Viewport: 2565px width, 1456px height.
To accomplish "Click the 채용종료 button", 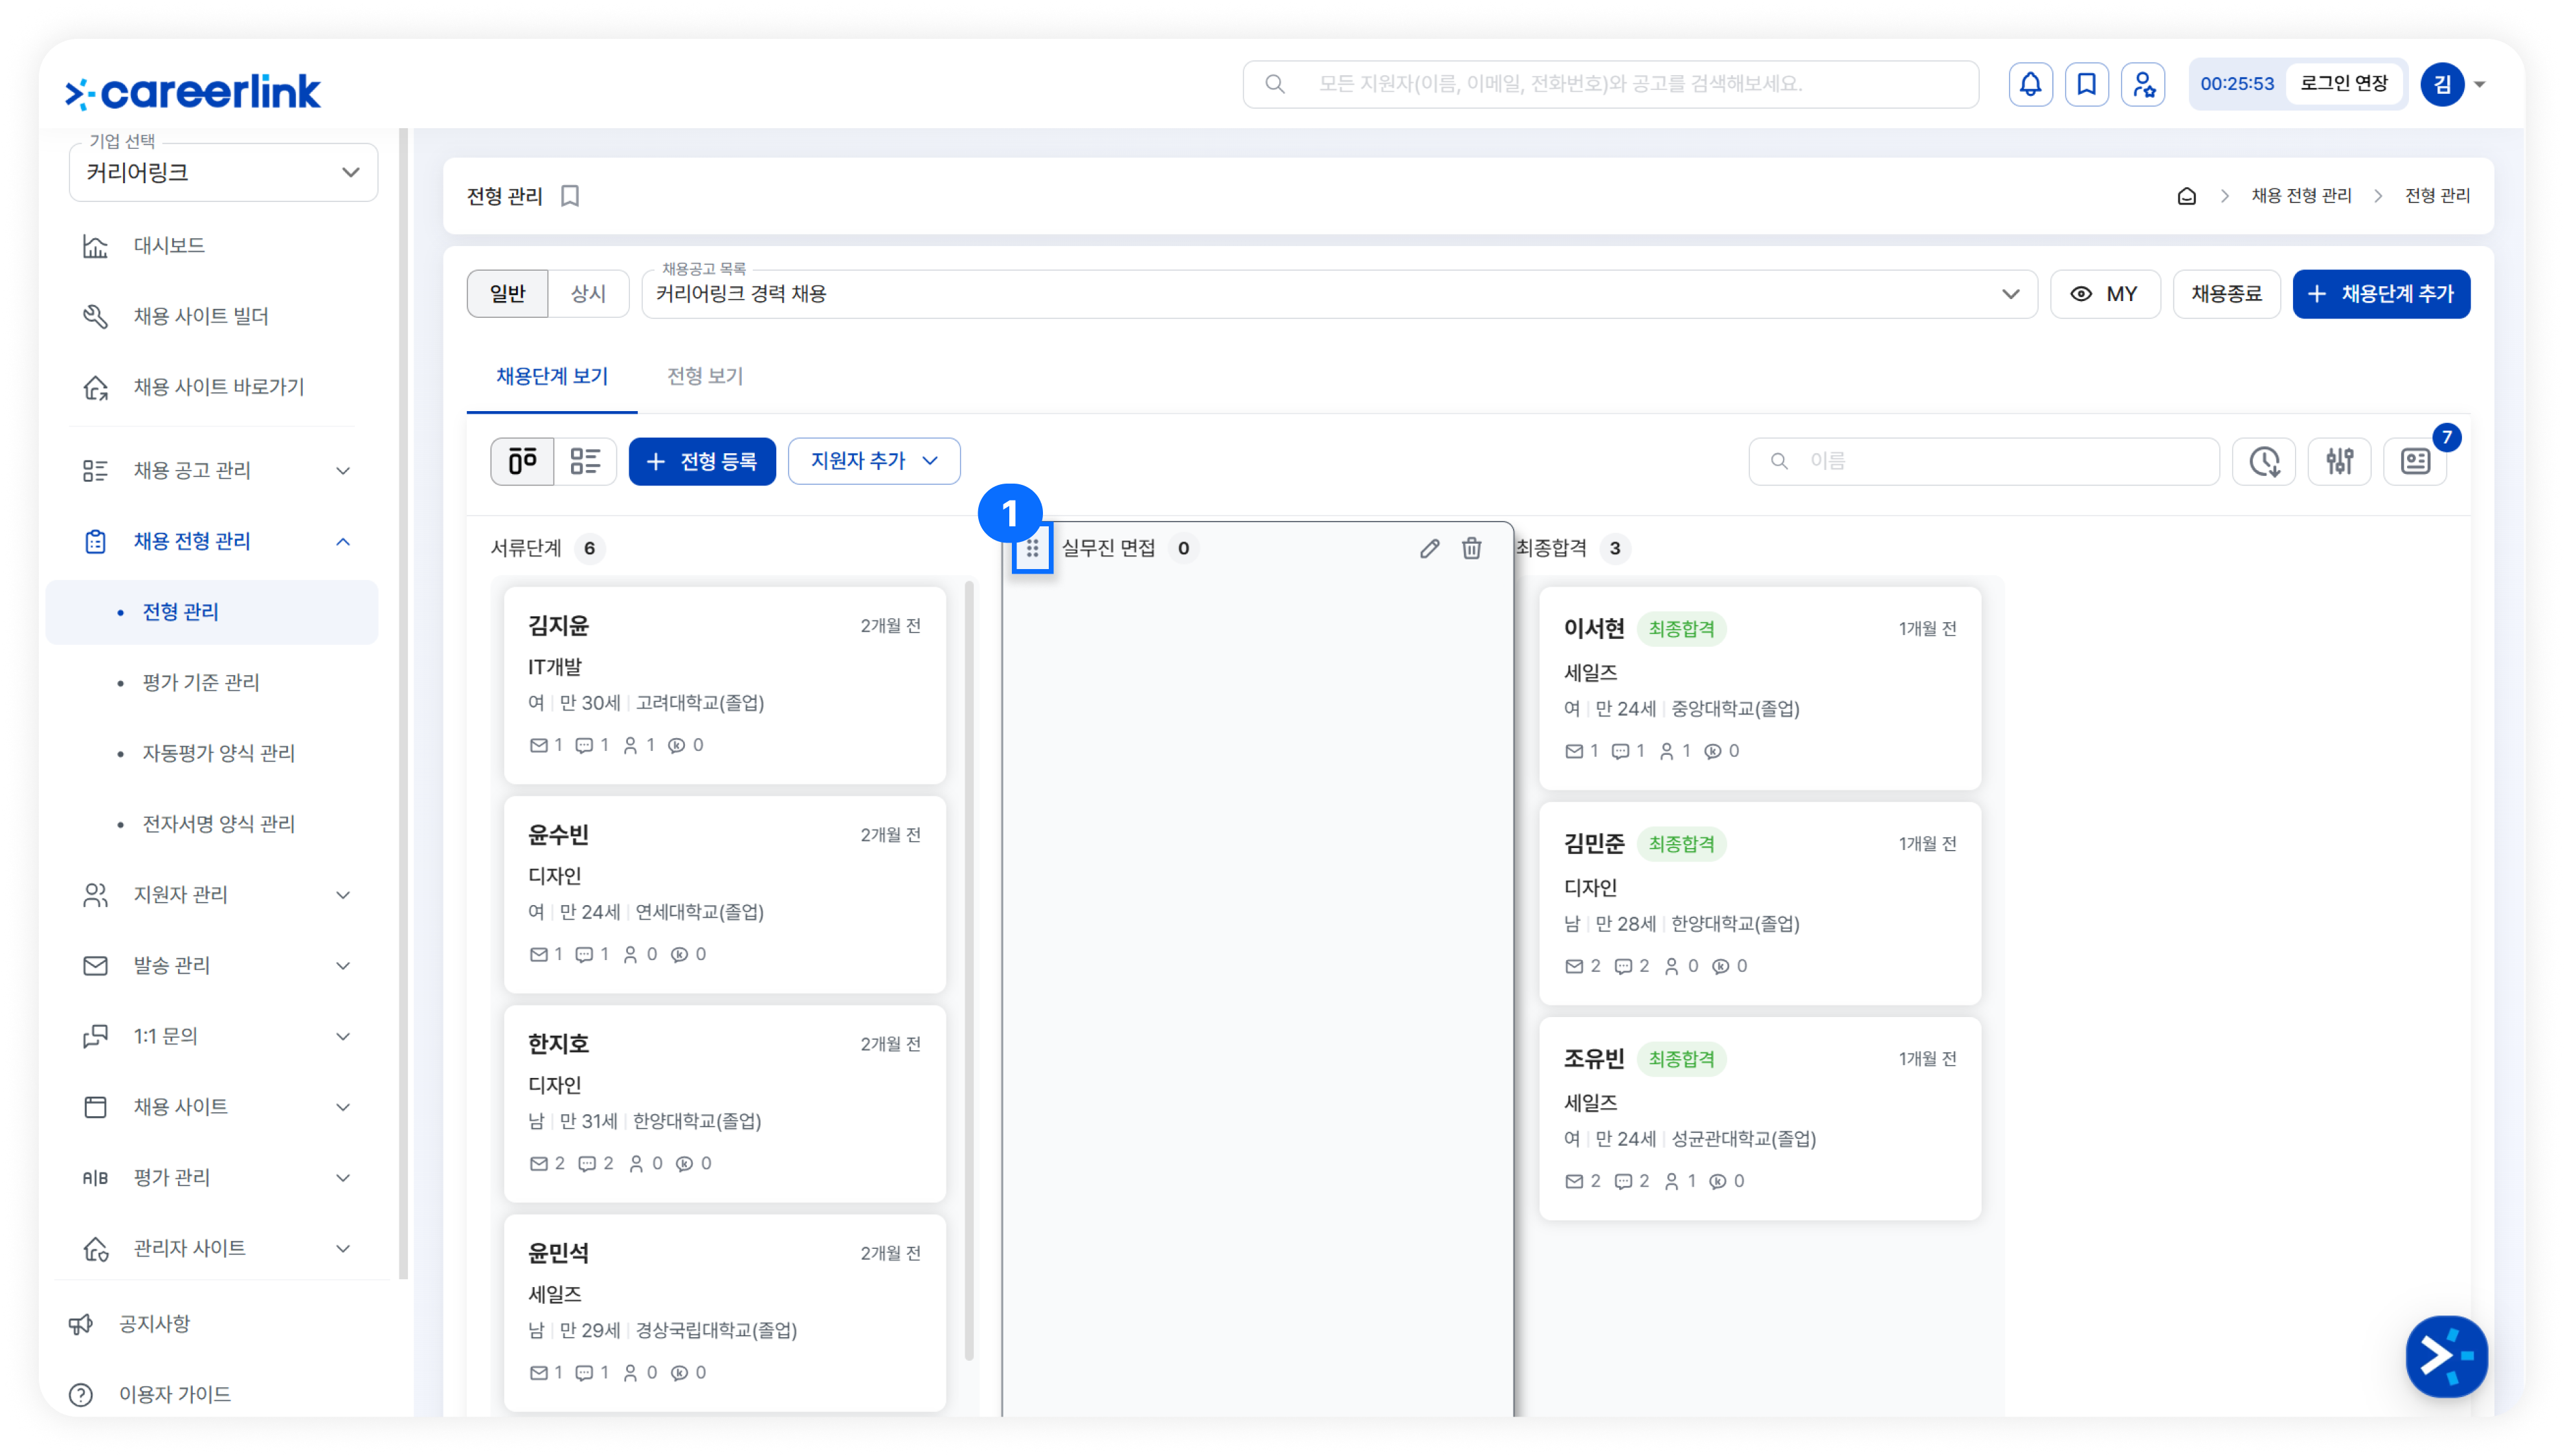I will click(2226, 294).
